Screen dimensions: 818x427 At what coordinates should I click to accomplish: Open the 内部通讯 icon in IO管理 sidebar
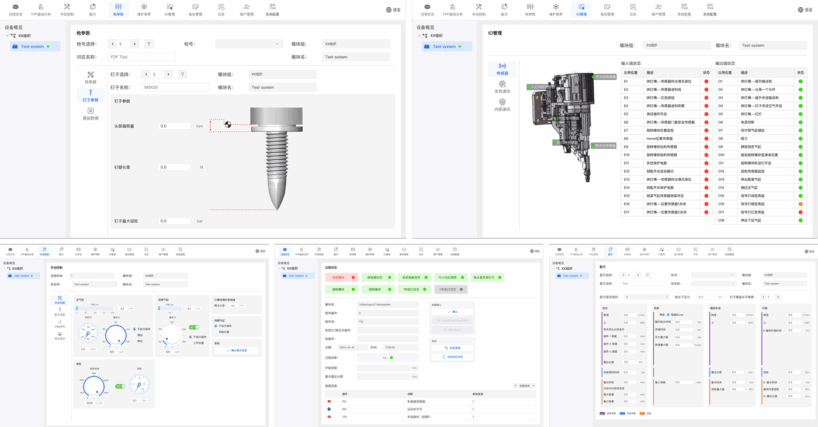pos(502,104)
